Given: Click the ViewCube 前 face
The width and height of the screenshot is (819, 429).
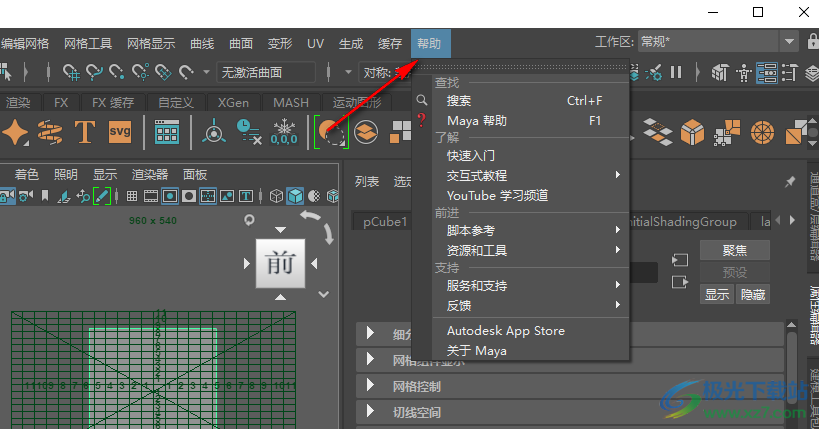Looking at the screenshot, I should 280,263.
